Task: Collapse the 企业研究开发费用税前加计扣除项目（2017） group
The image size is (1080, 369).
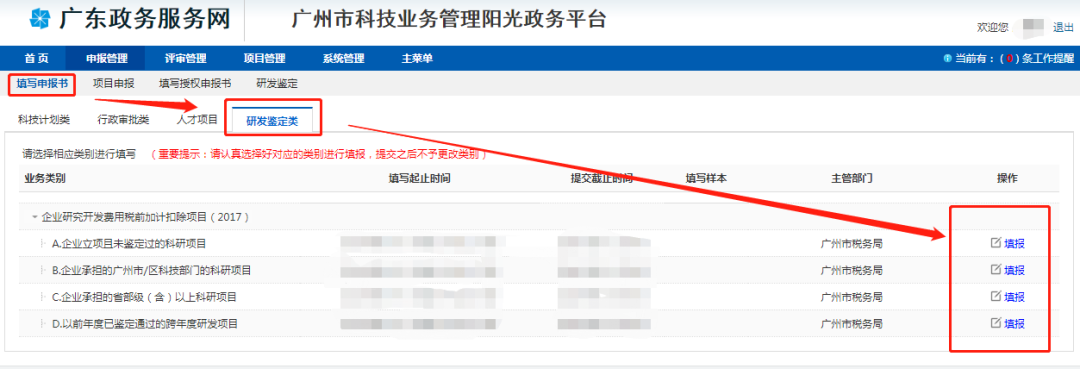Action: tap(34, 217)
